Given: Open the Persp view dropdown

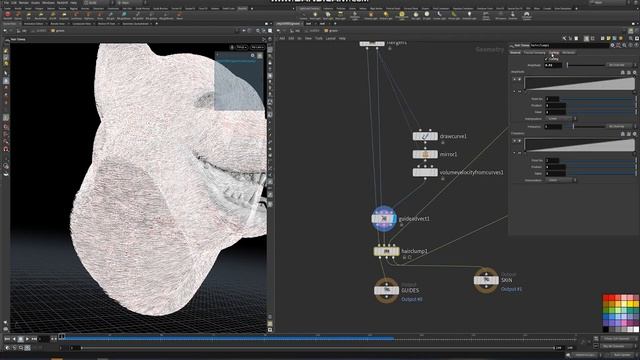Looking at the screenshot, I should click(241, 47).
